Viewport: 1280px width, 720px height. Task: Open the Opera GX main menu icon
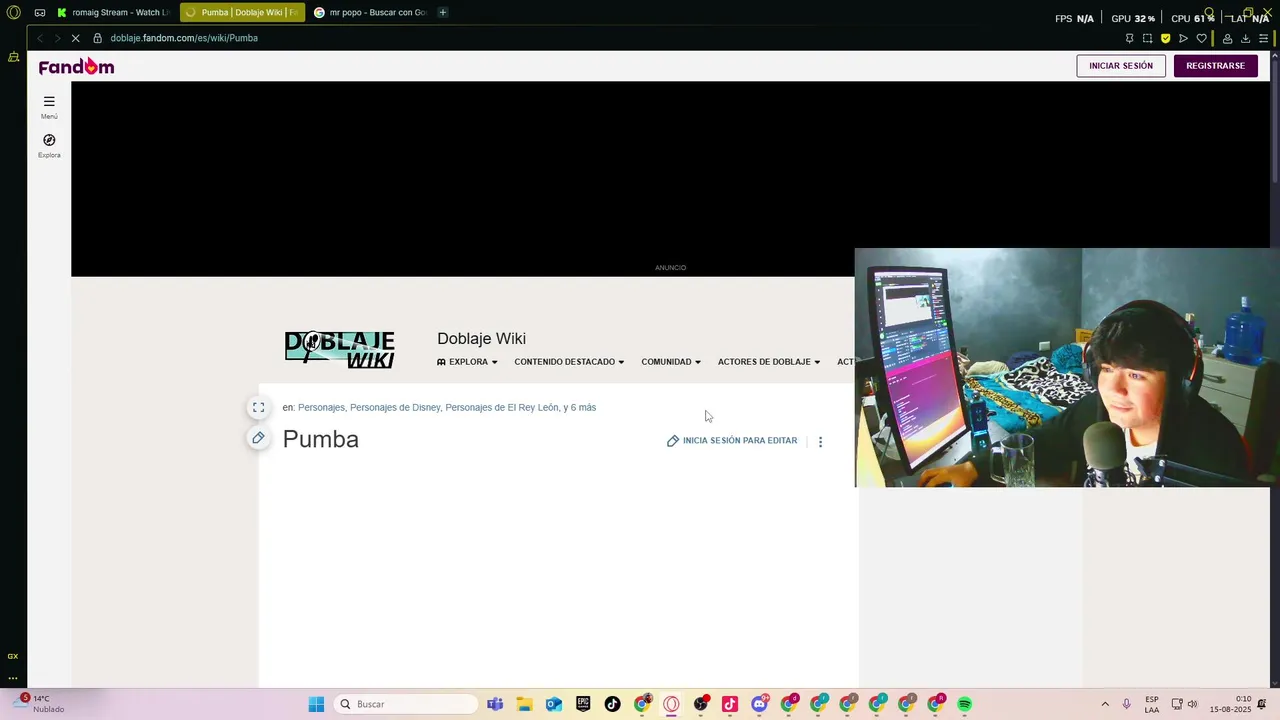pyautogui.click(x=13, y=13)
